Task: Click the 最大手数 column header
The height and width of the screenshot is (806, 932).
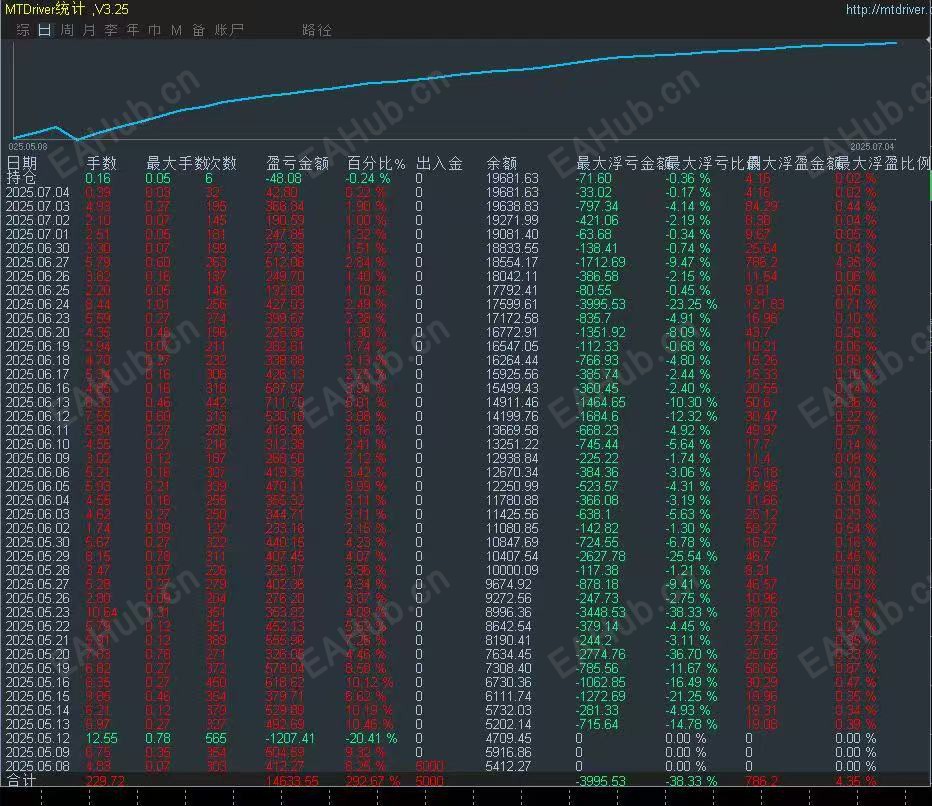Action: click(x=177, y=163)
